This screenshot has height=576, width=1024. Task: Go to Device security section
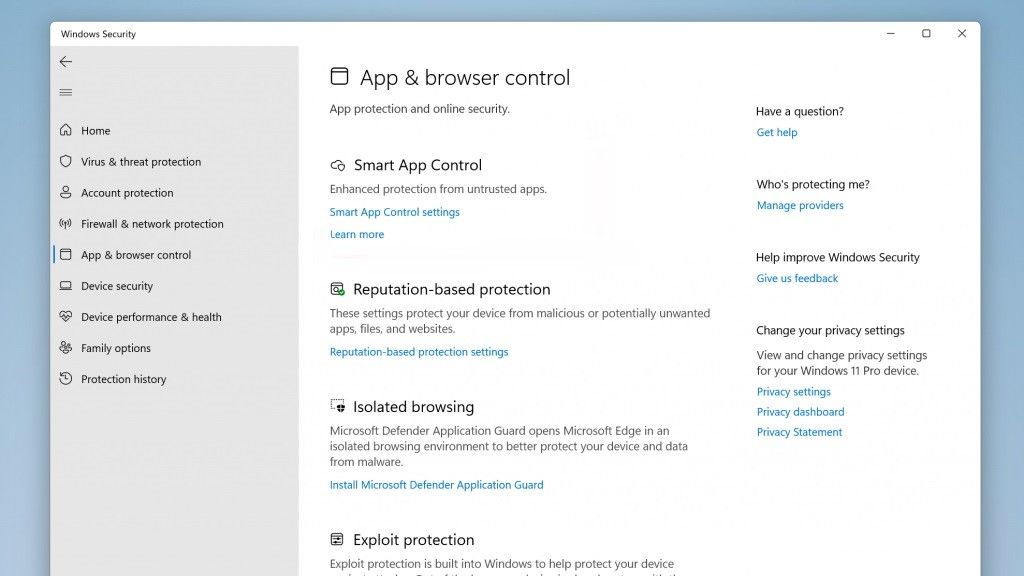(x=117, y=286)
